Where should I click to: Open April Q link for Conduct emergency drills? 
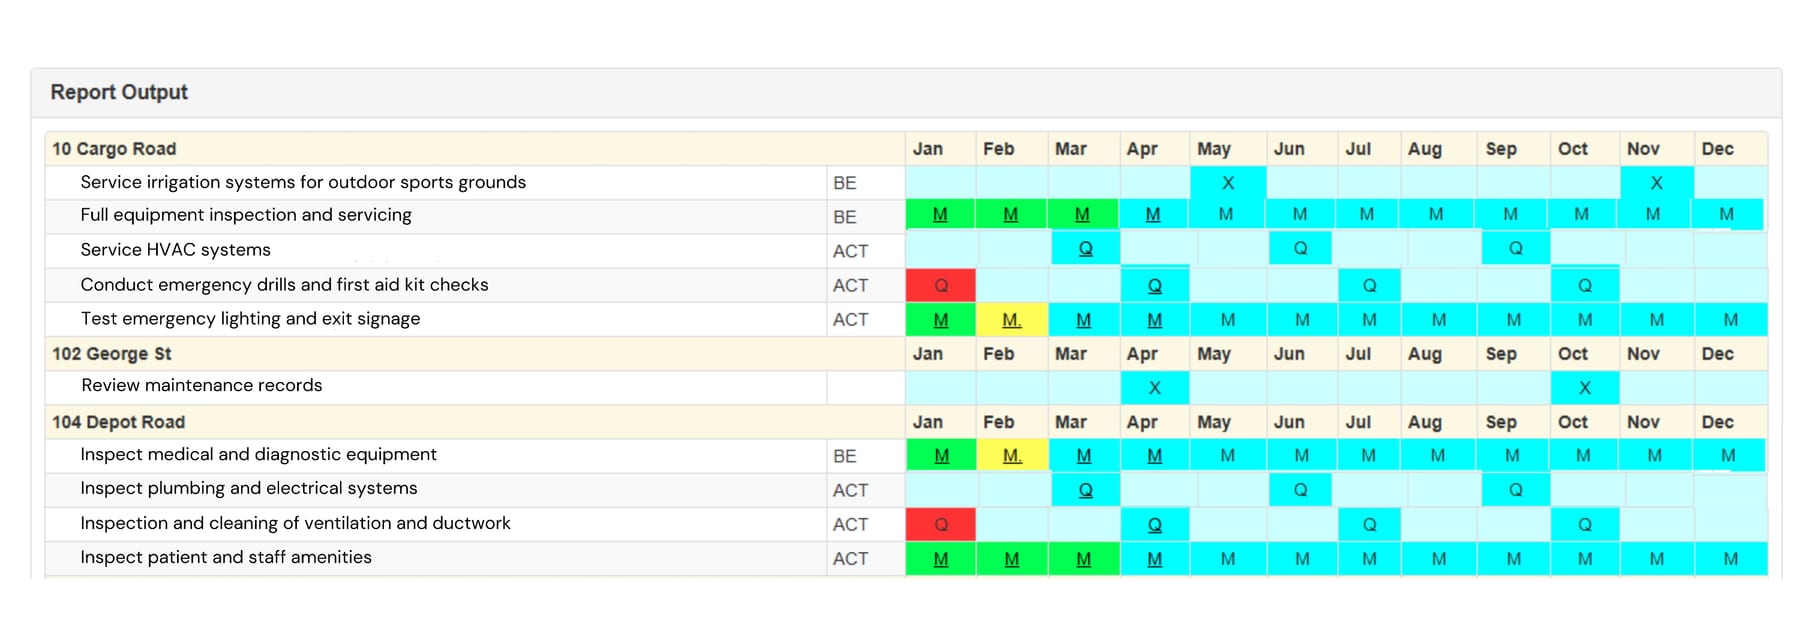1155,285
